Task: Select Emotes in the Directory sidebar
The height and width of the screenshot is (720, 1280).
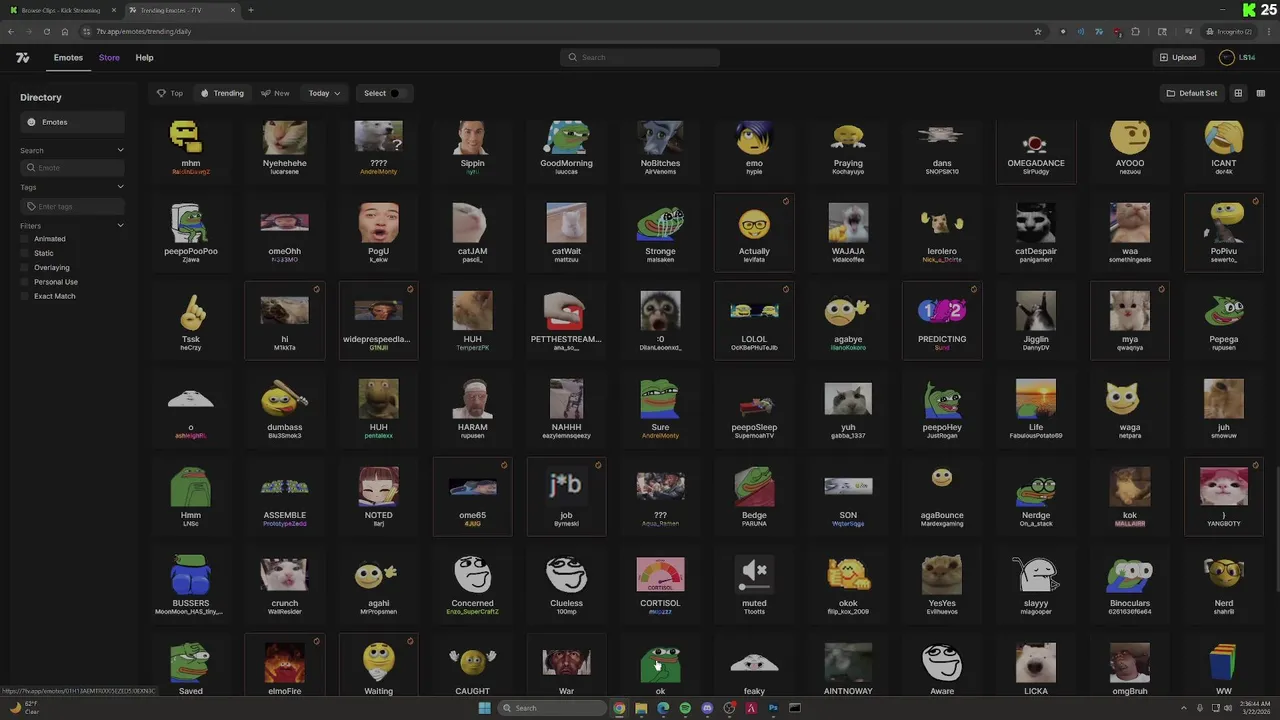Action: coord(72,122)
